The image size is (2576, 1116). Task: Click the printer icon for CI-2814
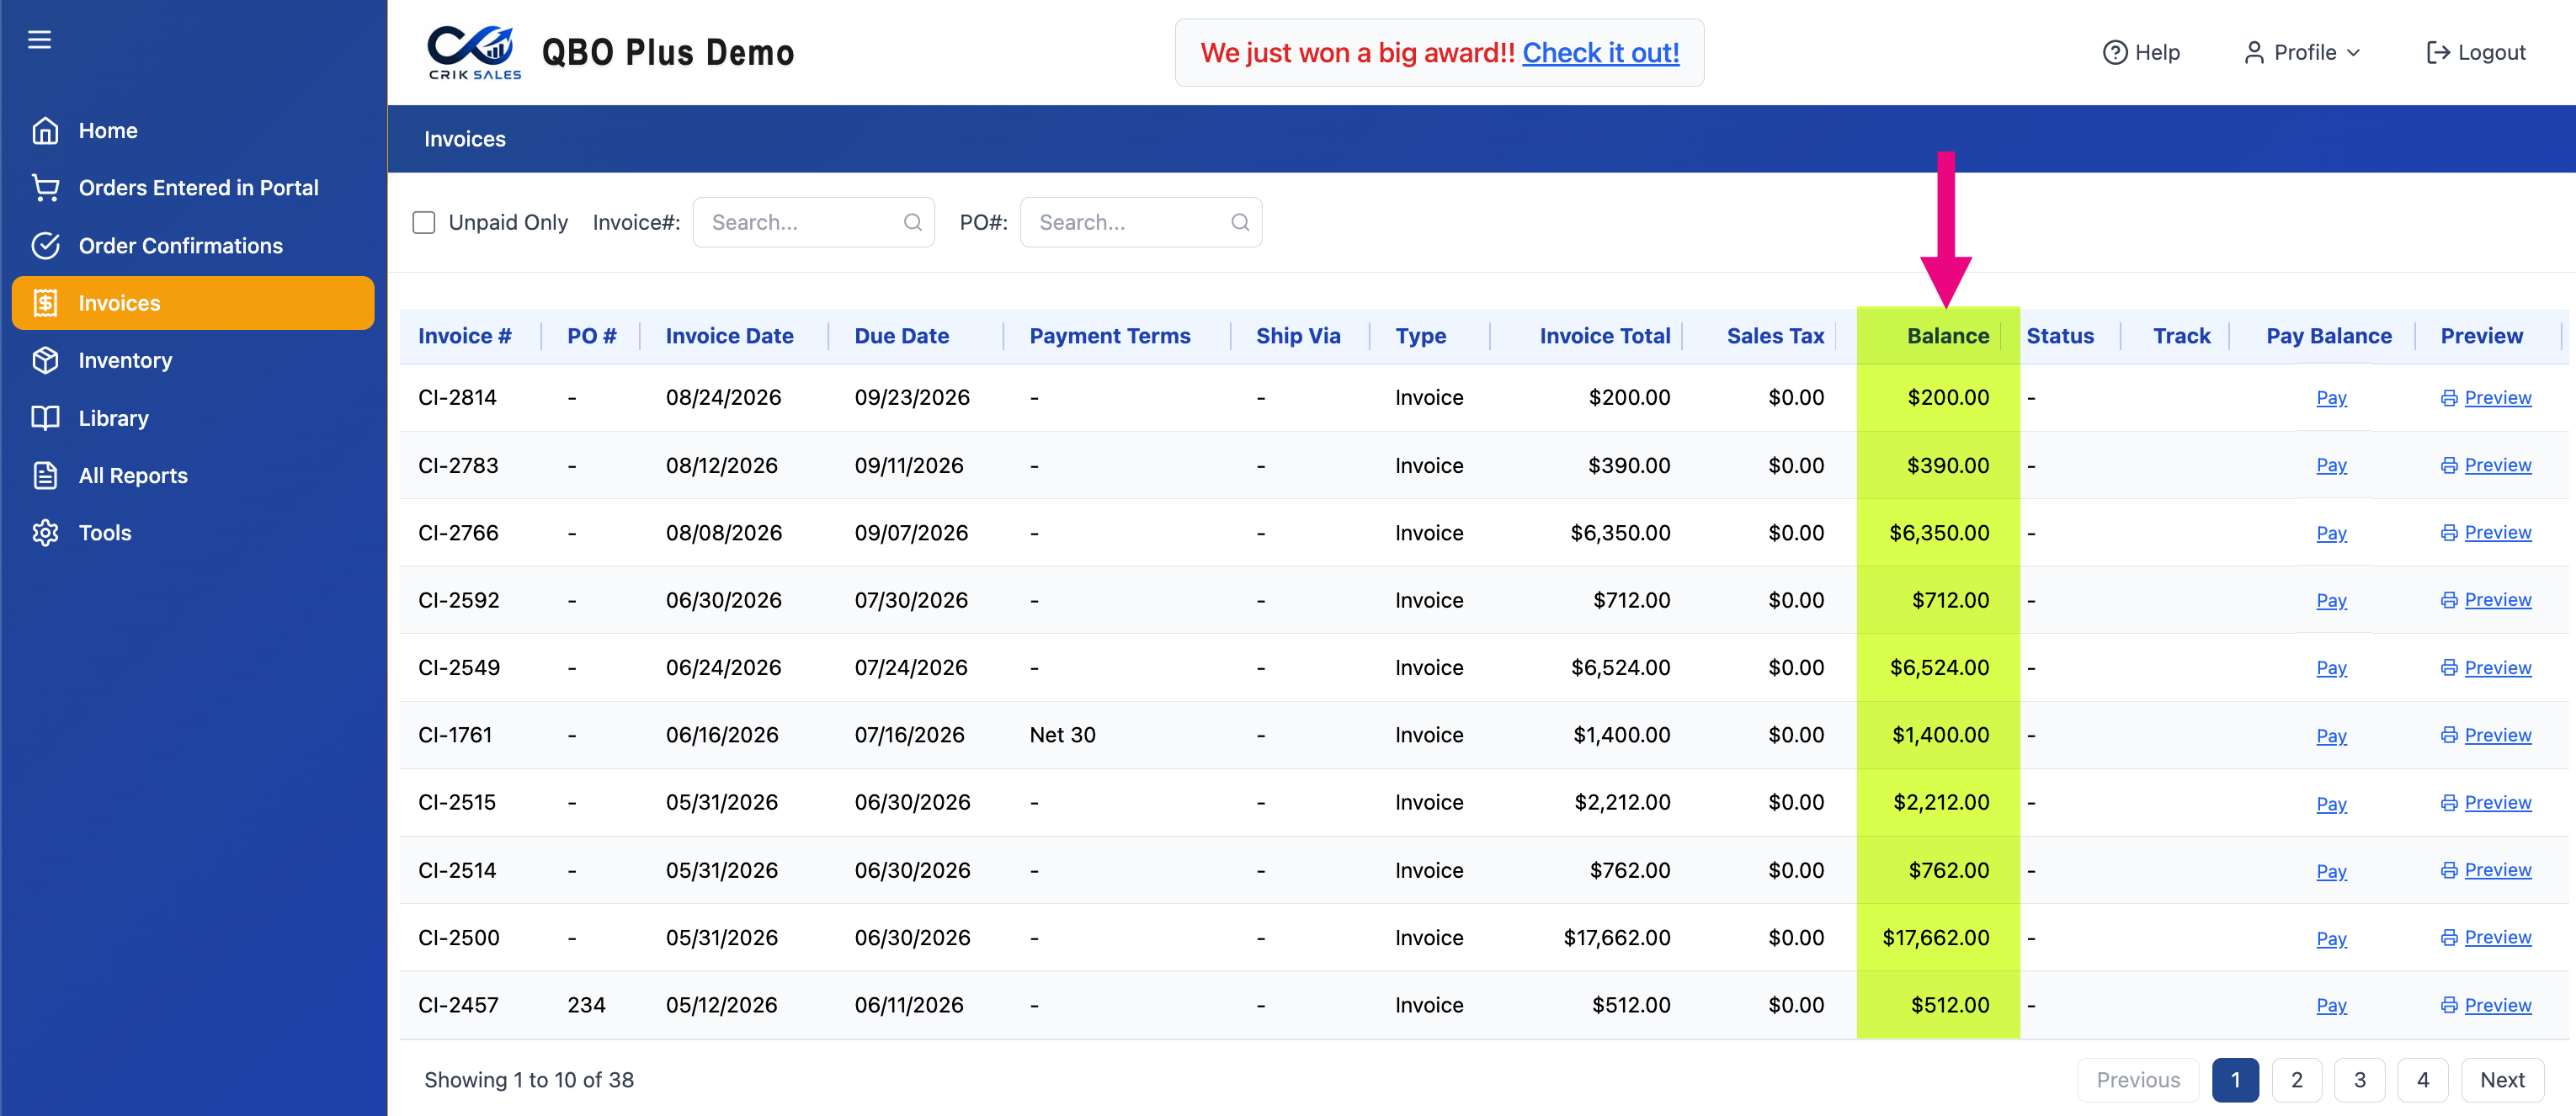tap(2448, 398)
